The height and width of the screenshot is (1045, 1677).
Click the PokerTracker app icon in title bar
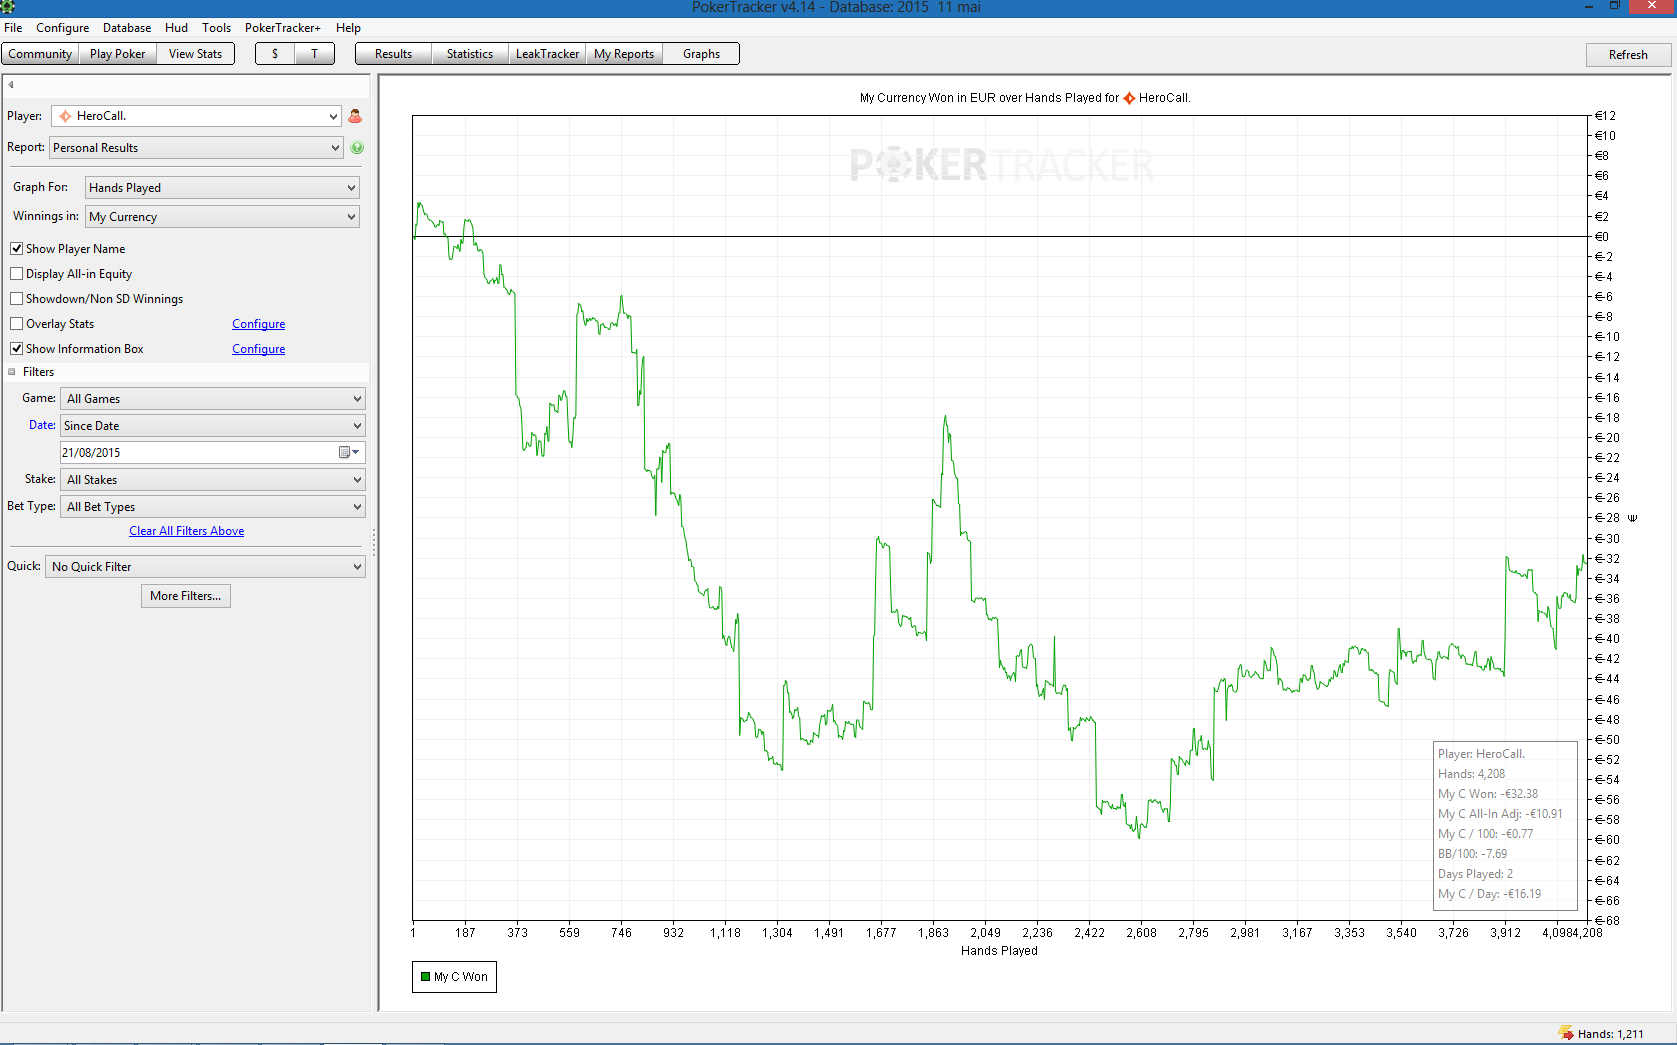pos(7,7)
